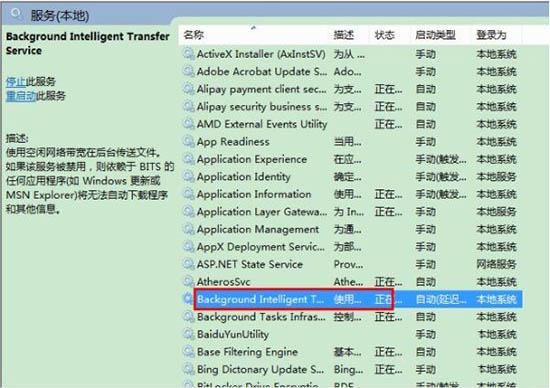
Task: Click Prov... description of ASP.NET State Service
Action: (x=348, y=265)
